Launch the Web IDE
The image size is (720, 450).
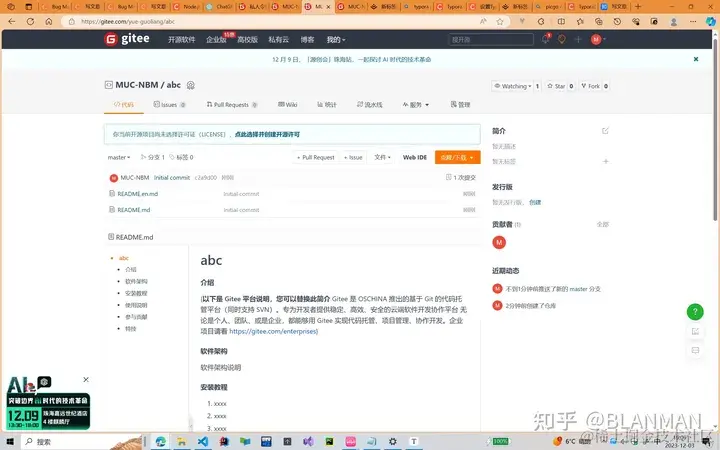pos(415,157)
